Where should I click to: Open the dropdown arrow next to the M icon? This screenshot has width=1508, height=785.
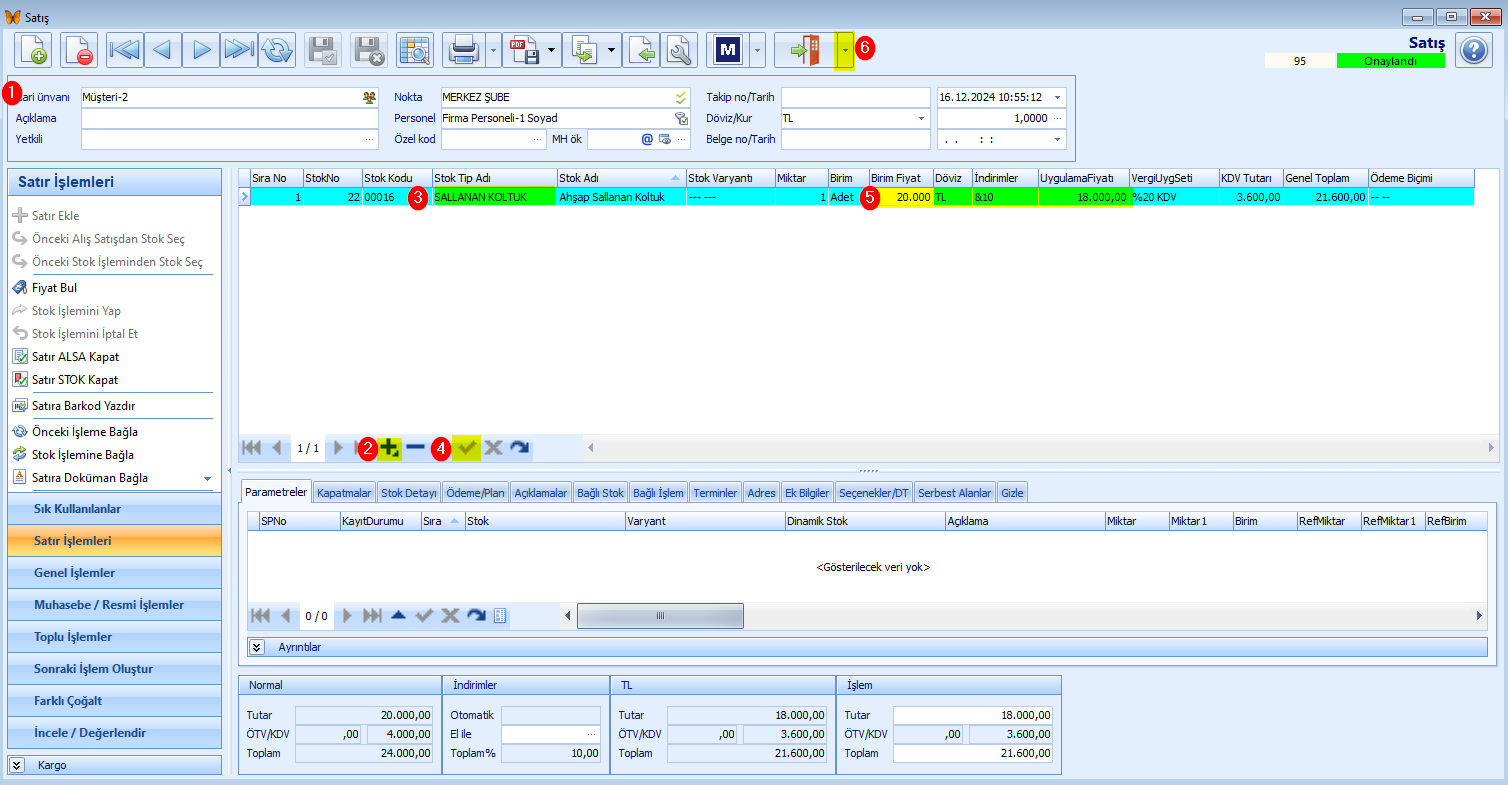(x=757, y=50)
